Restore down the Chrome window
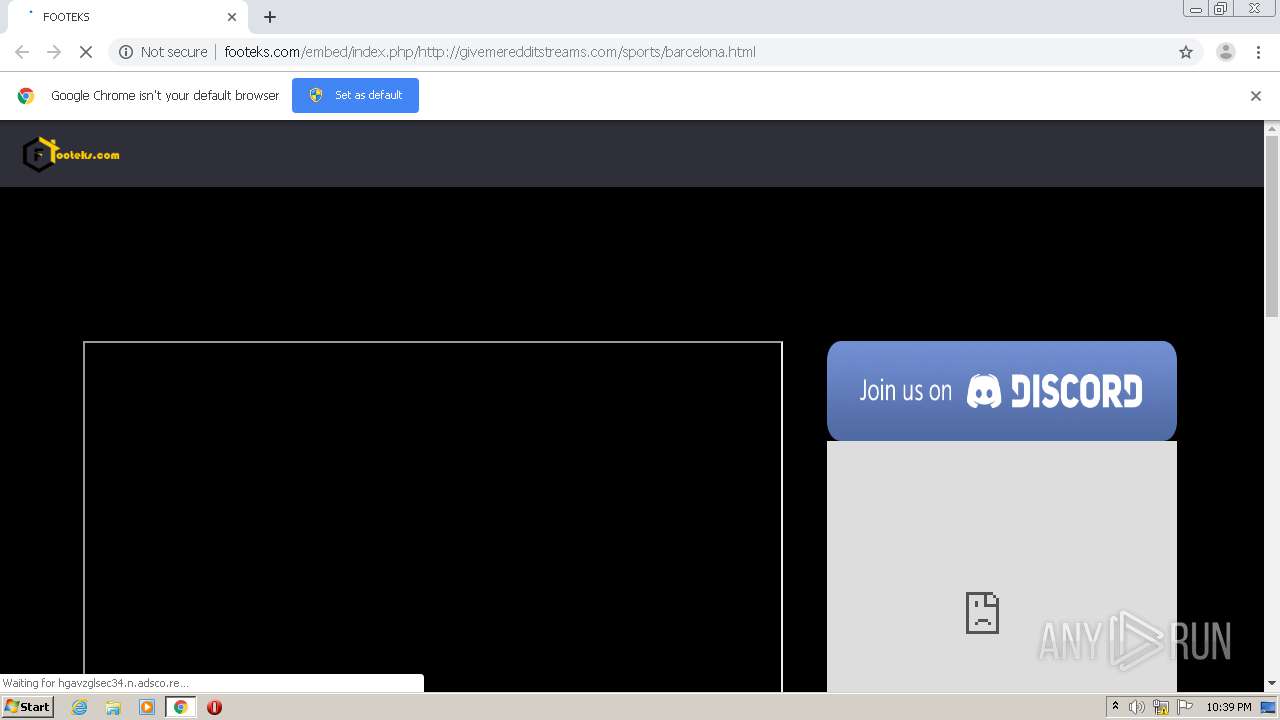 click(1220, 9)
